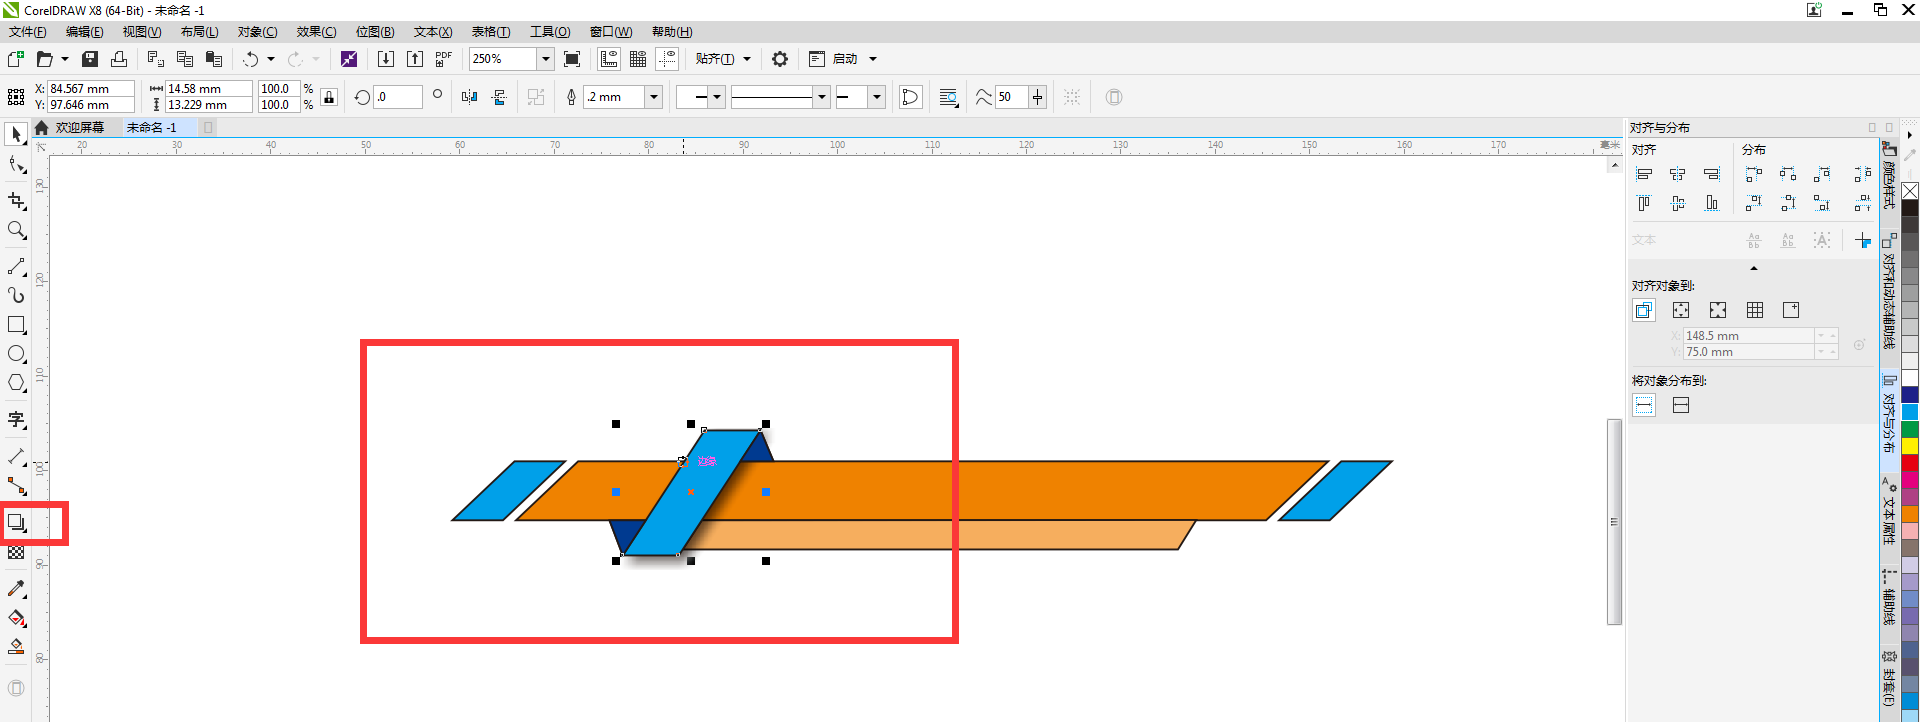Pick the red swatch in color palette
Viewport: 1920px width, 722px height.
(1909, 463)
